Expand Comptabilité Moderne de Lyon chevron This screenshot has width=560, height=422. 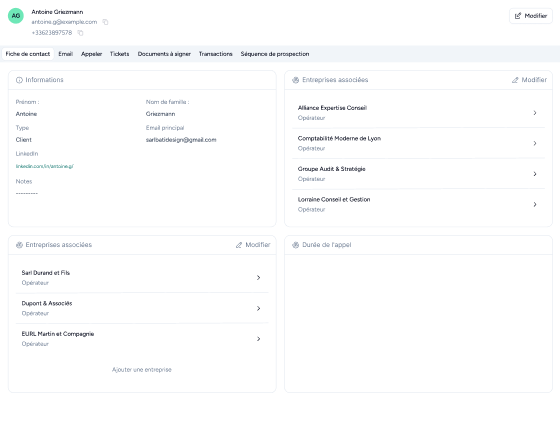(x=535, y=143)
